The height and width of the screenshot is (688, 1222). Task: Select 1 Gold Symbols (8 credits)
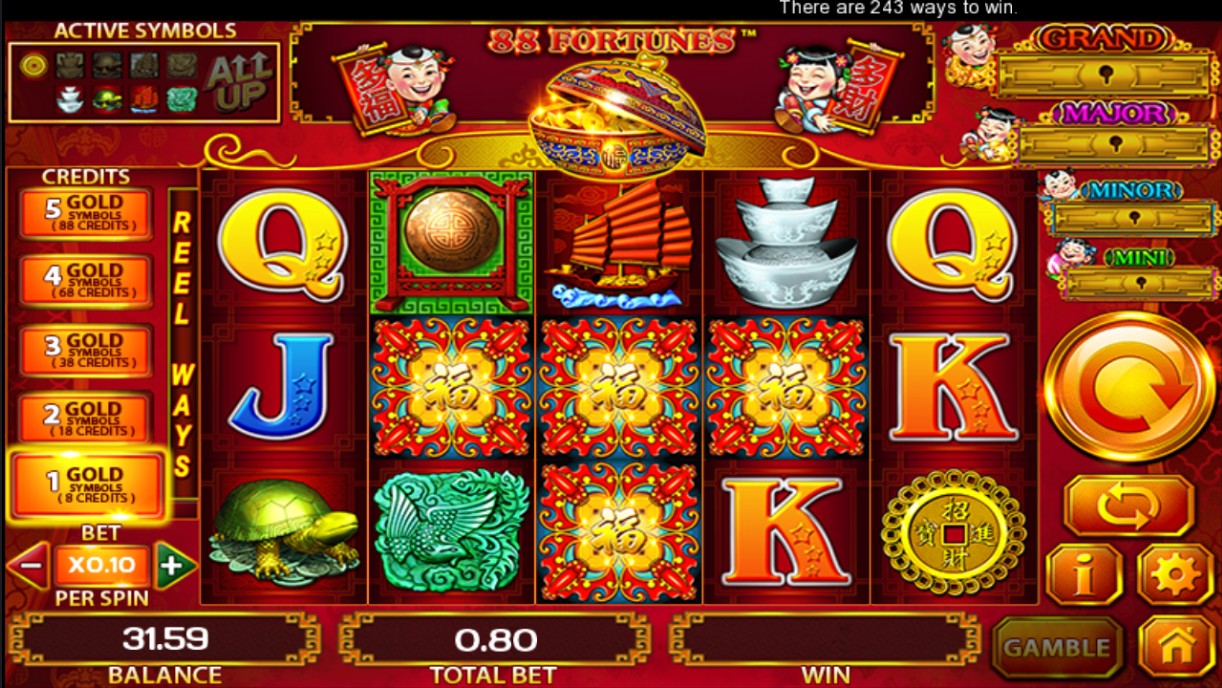pos(85,486)
